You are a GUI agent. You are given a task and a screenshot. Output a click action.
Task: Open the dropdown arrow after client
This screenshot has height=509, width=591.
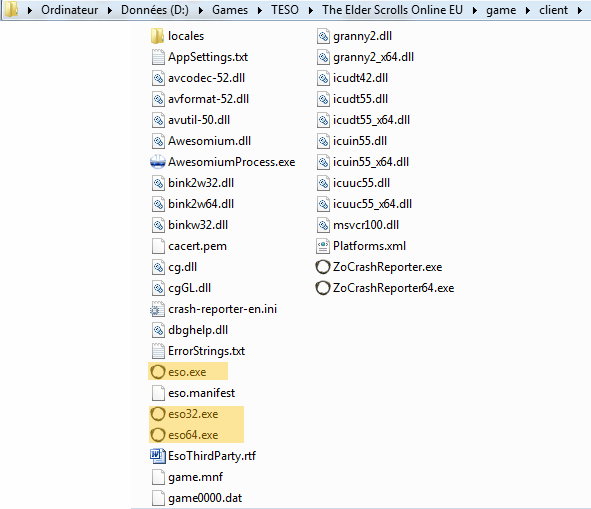[x=580, y=10]
